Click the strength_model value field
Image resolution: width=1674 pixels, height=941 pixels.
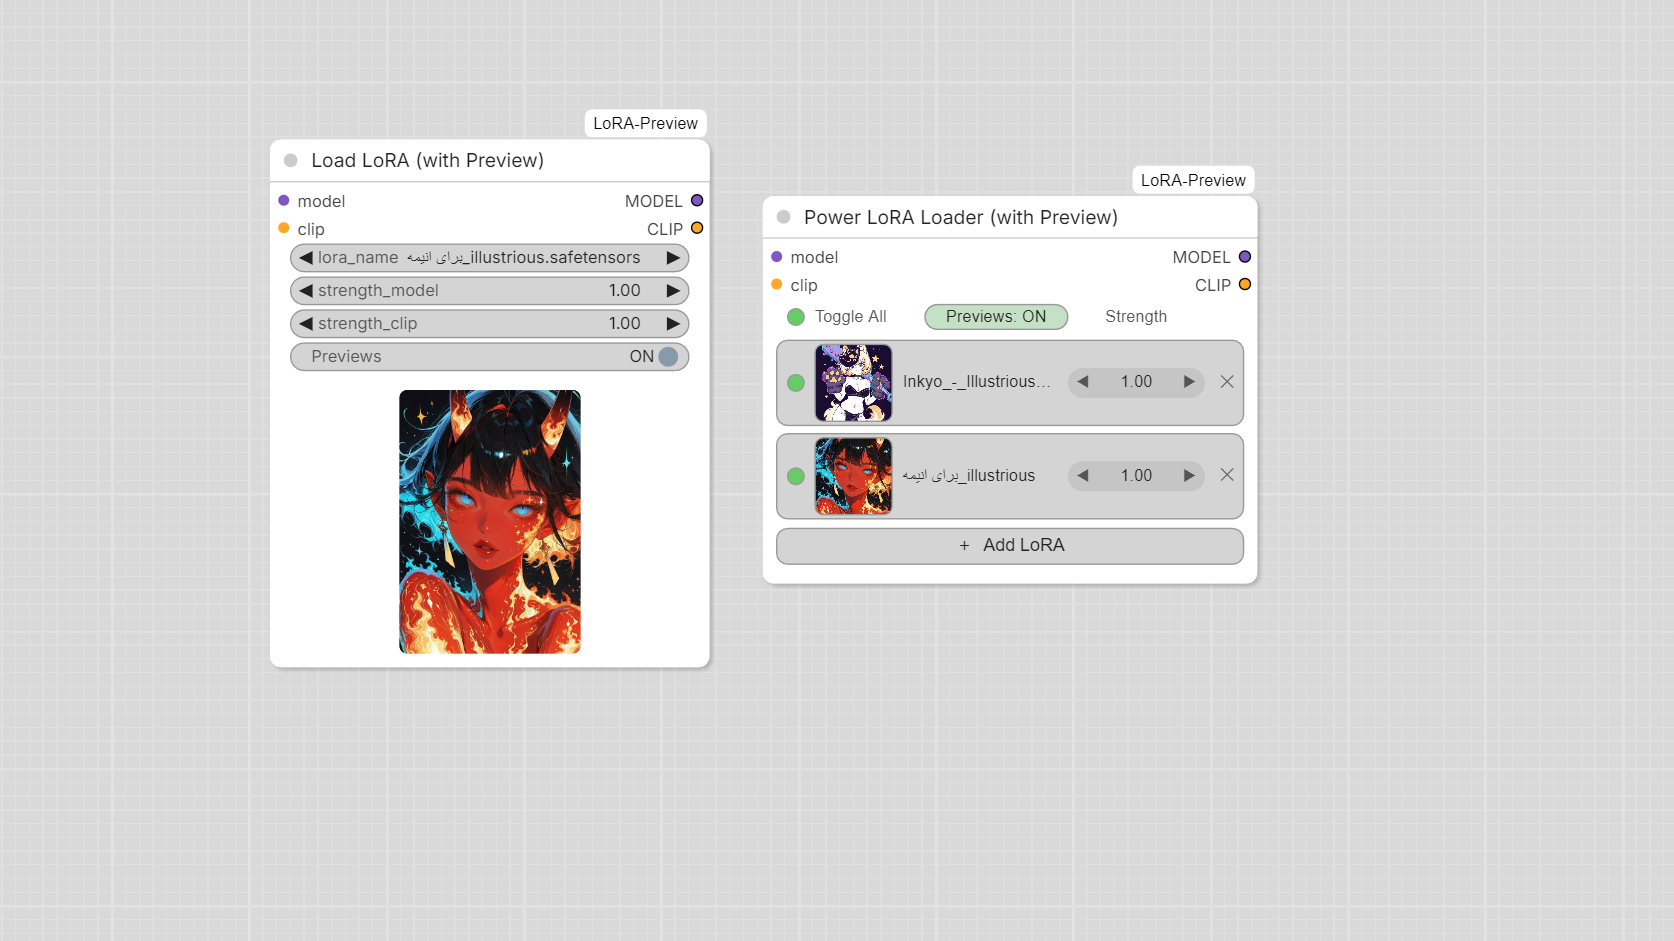tap(489, 291)
